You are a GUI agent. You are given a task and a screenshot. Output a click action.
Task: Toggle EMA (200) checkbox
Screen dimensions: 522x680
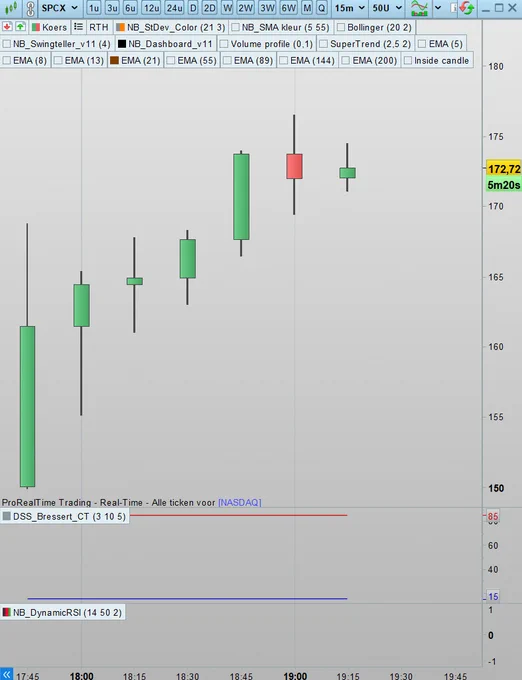(x=346, y=60)
